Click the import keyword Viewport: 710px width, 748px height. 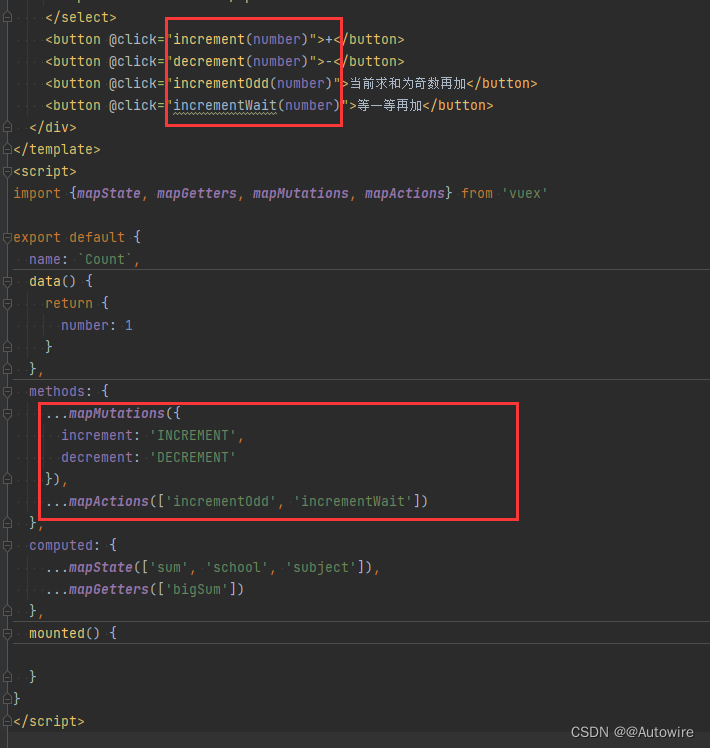click(x=37, y=193)
